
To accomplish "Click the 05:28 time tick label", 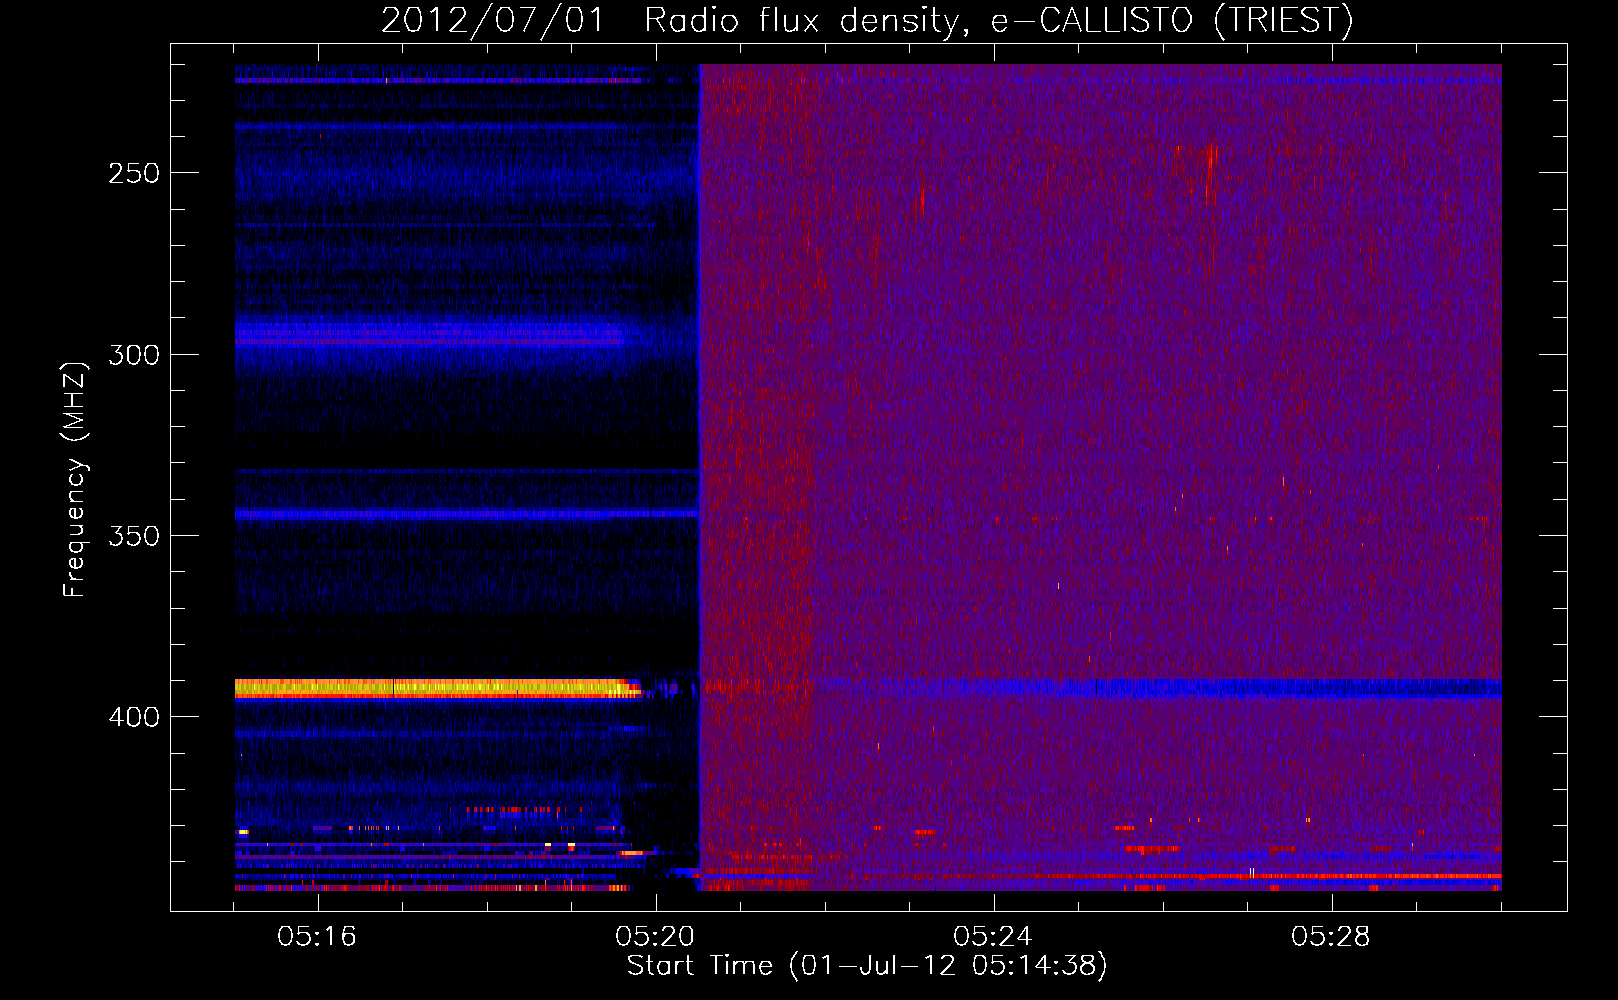I will coord(1330,937).
